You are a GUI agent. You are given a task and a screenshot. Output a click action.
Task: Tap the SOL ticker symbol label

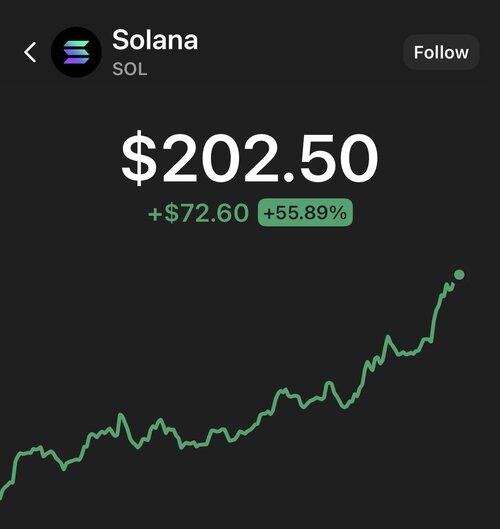pyautogui.click(x=130, y=69)
